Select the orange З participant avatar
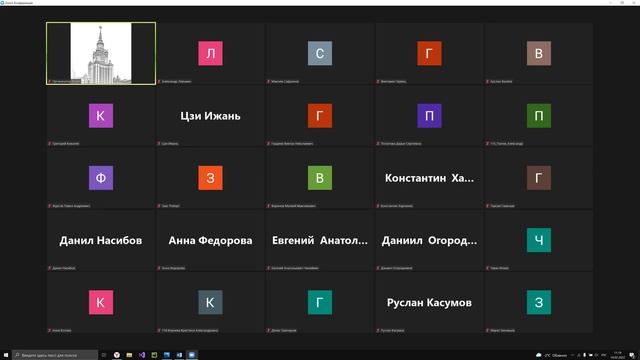Viewport: 640px width, 360px height. tap(210, 178)
